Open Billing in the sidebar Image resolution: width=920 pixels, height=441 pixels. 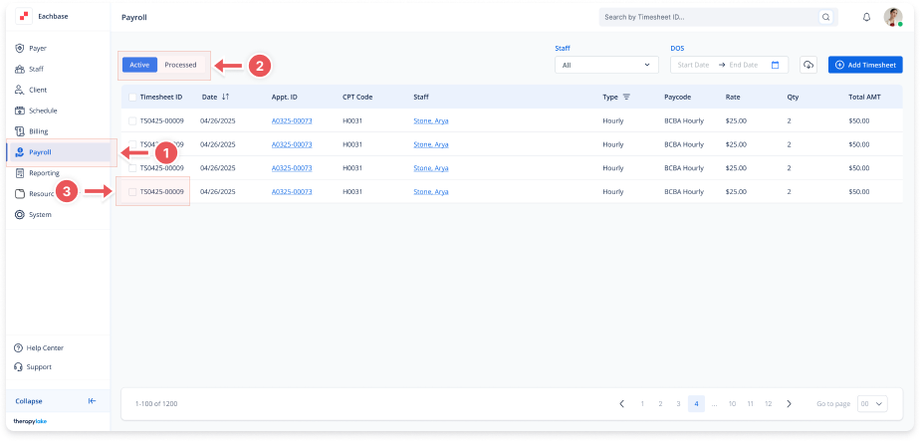point(38,131)
